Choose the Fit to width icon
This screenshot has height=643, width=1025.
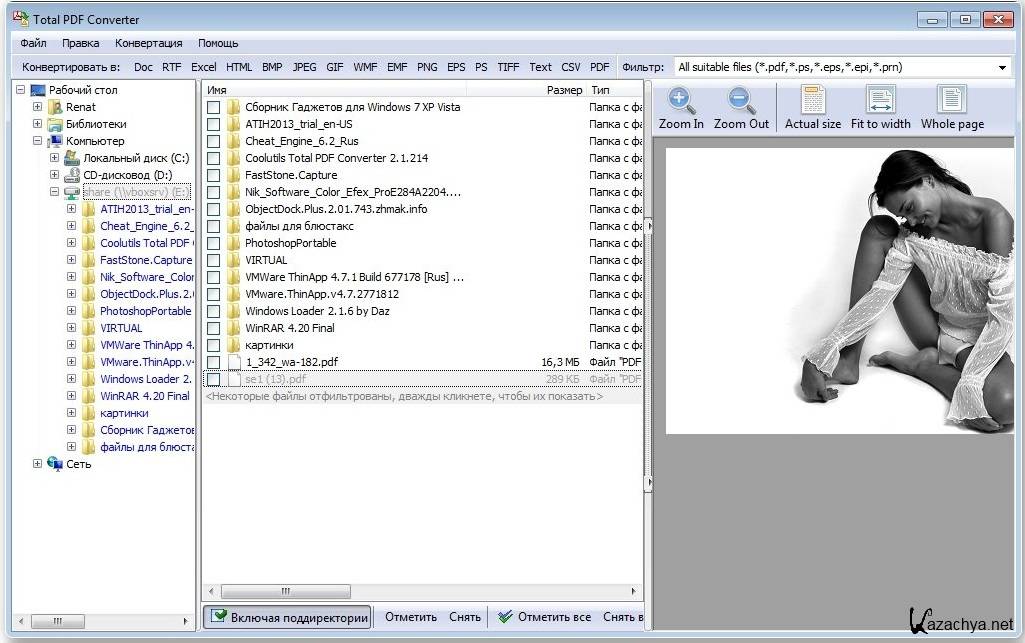point(880,100)
